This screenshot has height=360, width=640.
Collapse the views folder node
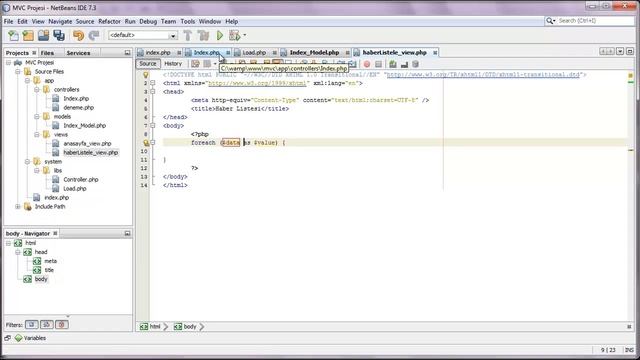coord(37,135)
